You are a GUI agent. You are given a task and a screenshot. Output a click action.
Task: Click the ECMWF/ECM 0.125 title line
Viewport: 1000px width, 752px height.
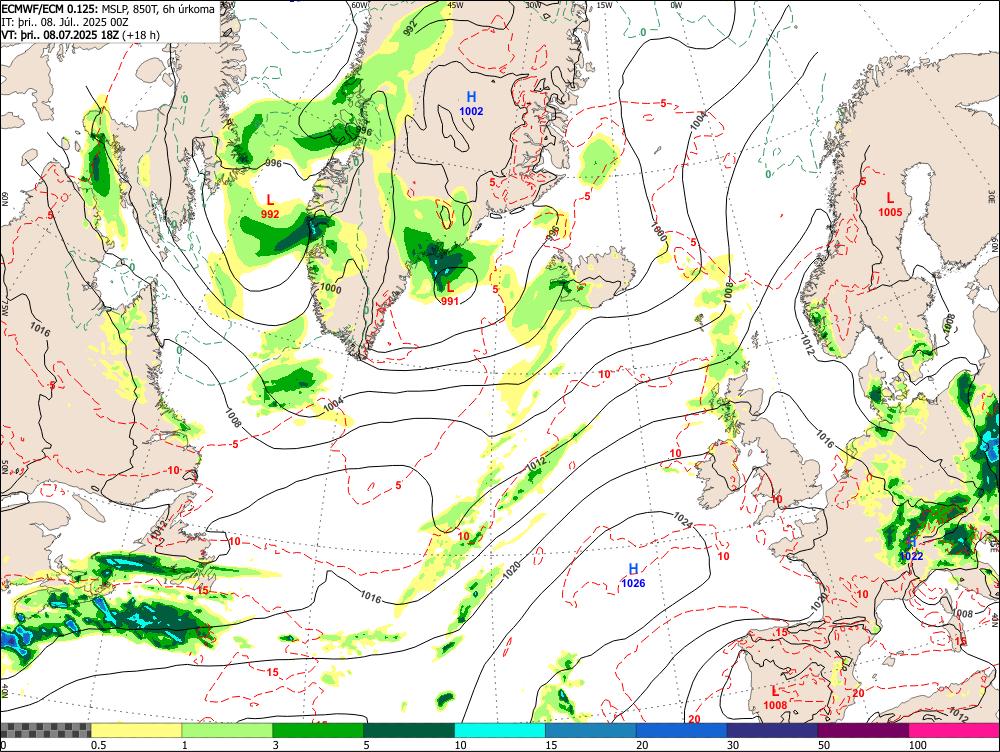pyautogui.click(x=108, y=9)
